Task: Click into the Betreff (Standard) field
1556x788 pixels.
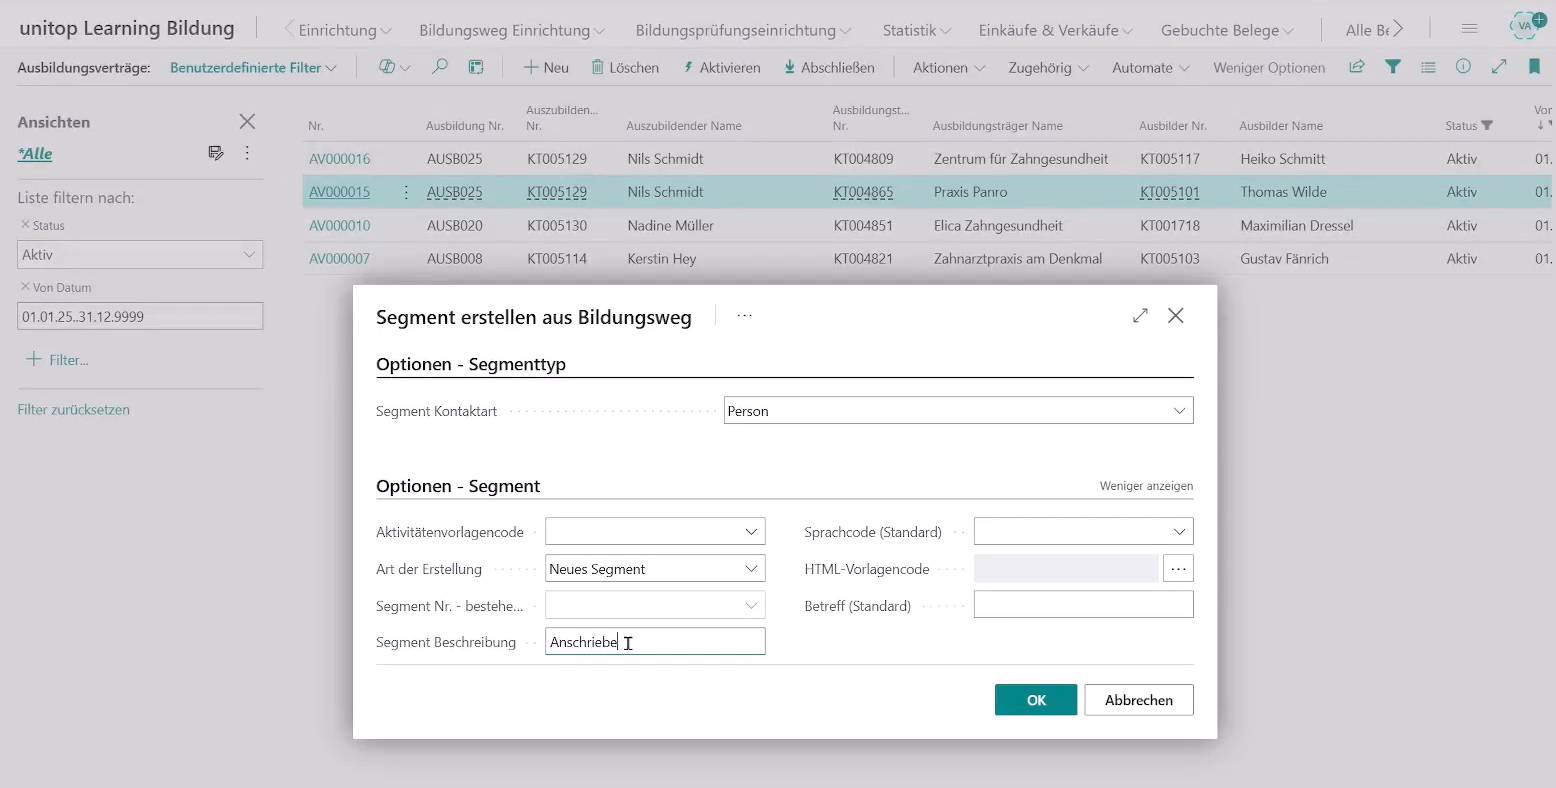Action: (1083, 605)
